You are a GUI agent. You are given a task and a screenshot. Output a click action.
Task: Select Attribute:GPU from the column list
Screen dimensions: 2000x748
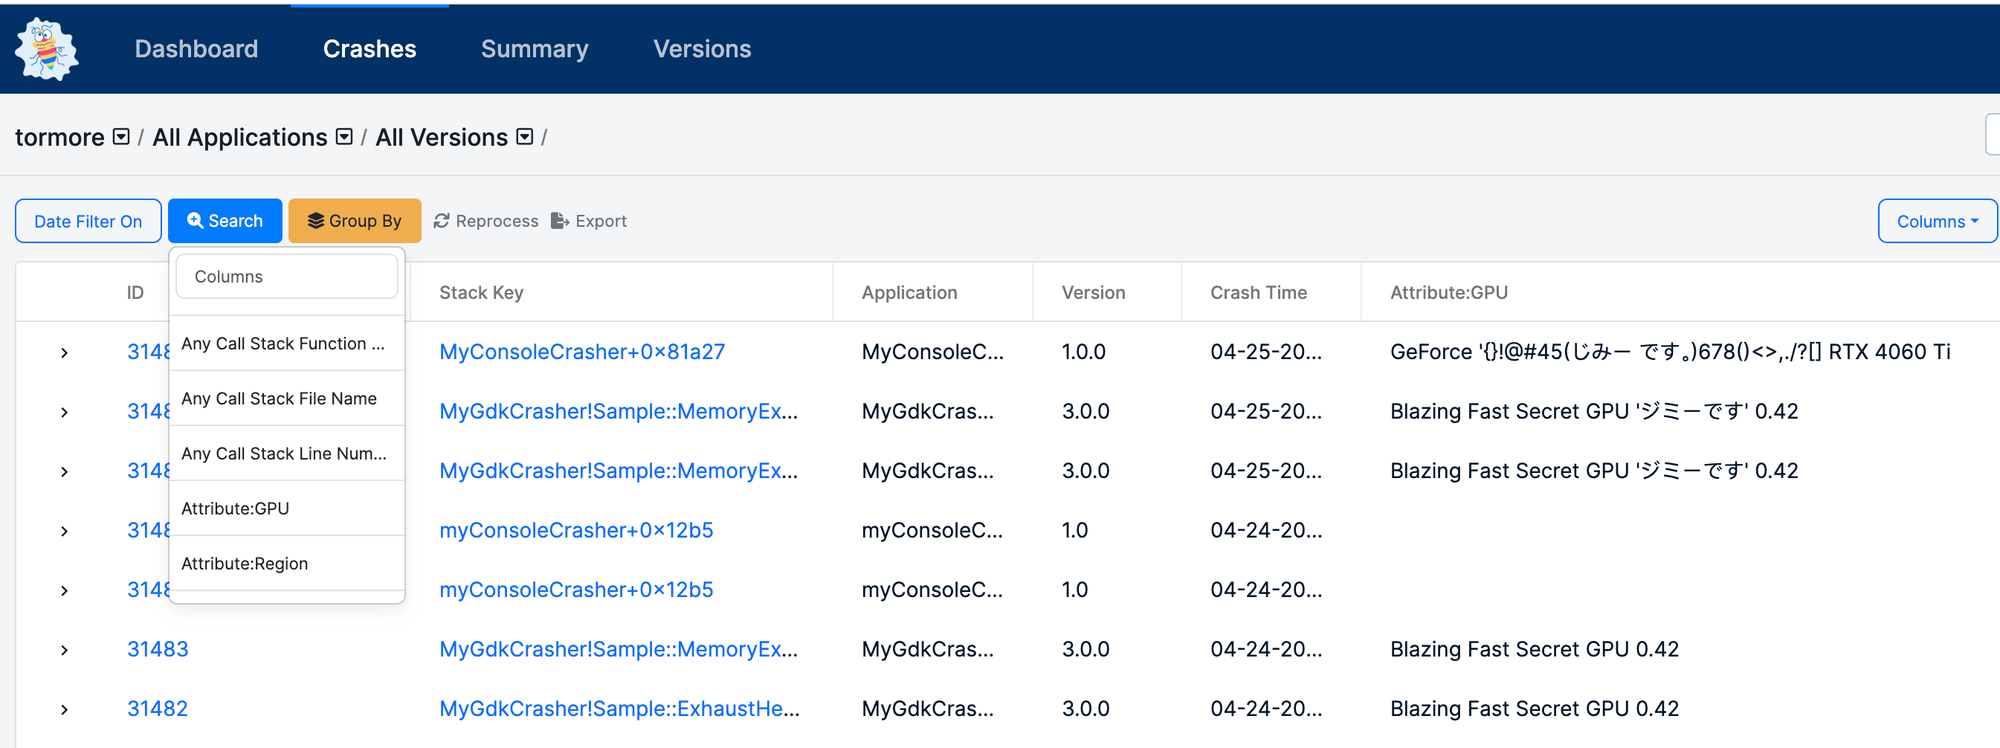[236, 509]
